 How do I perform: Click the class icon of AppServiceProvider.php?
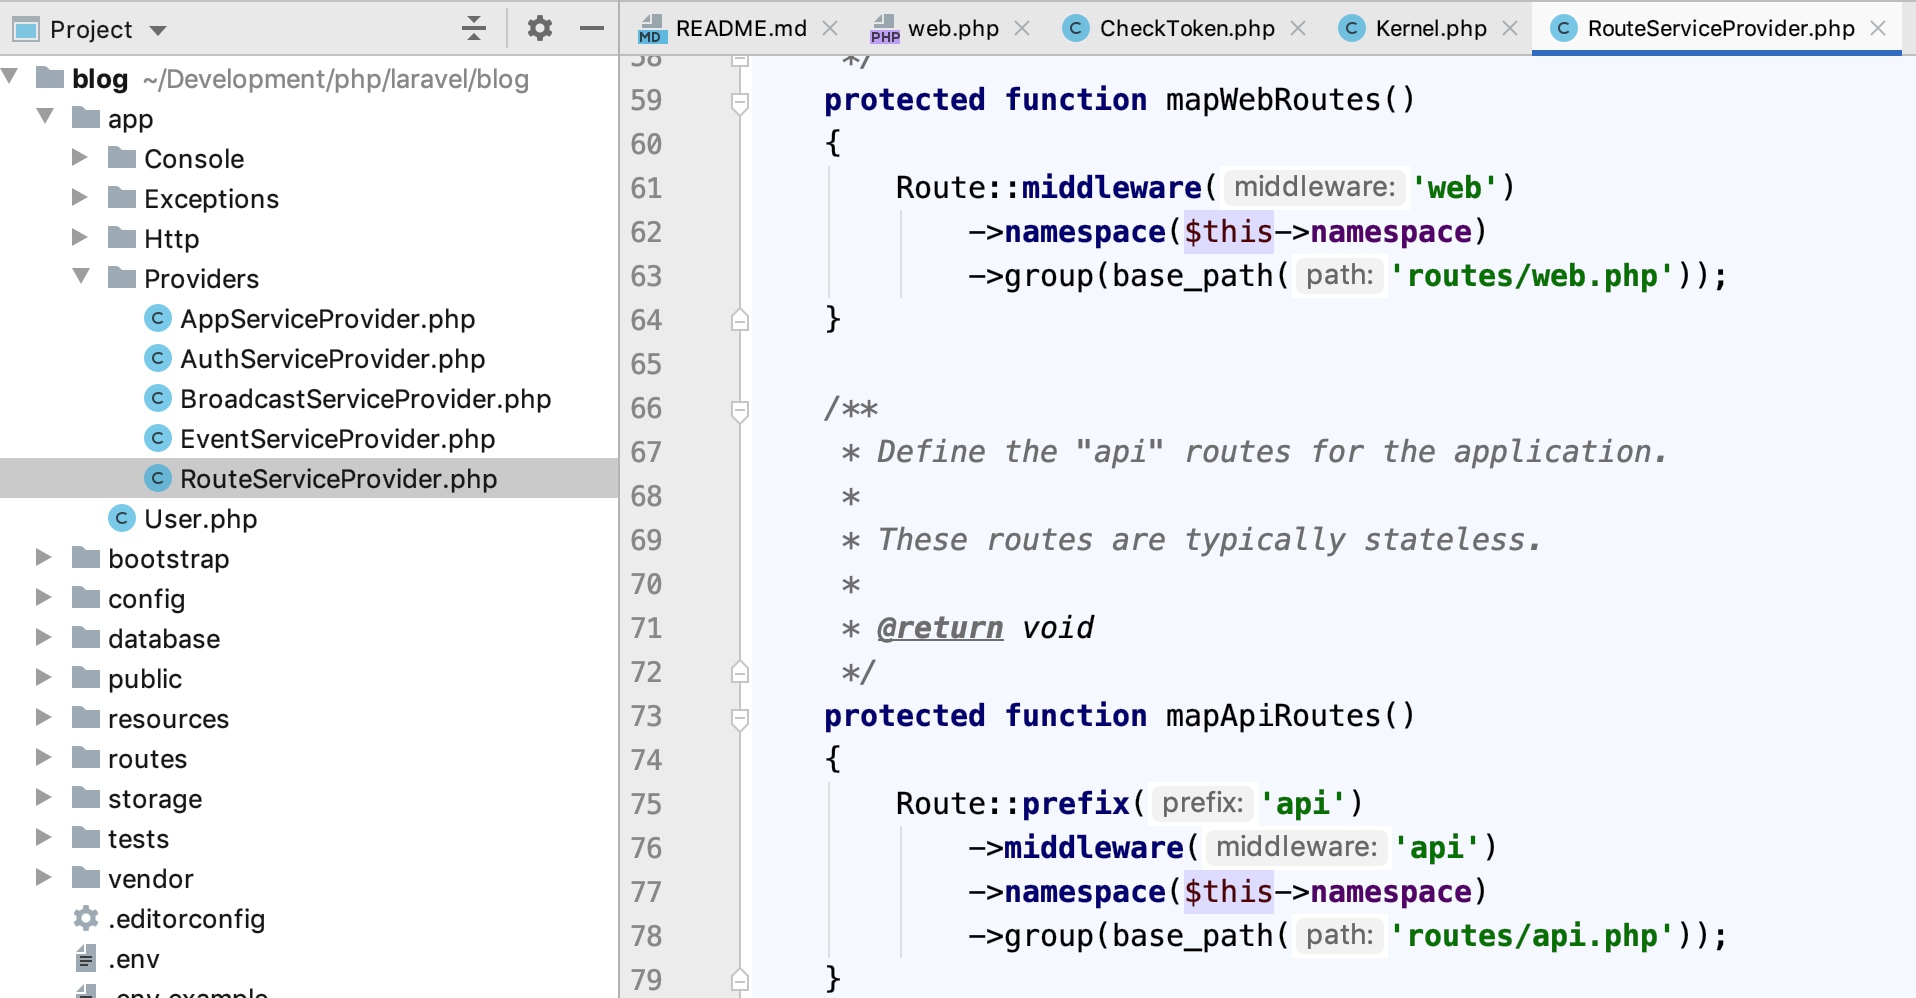point(158,318)
